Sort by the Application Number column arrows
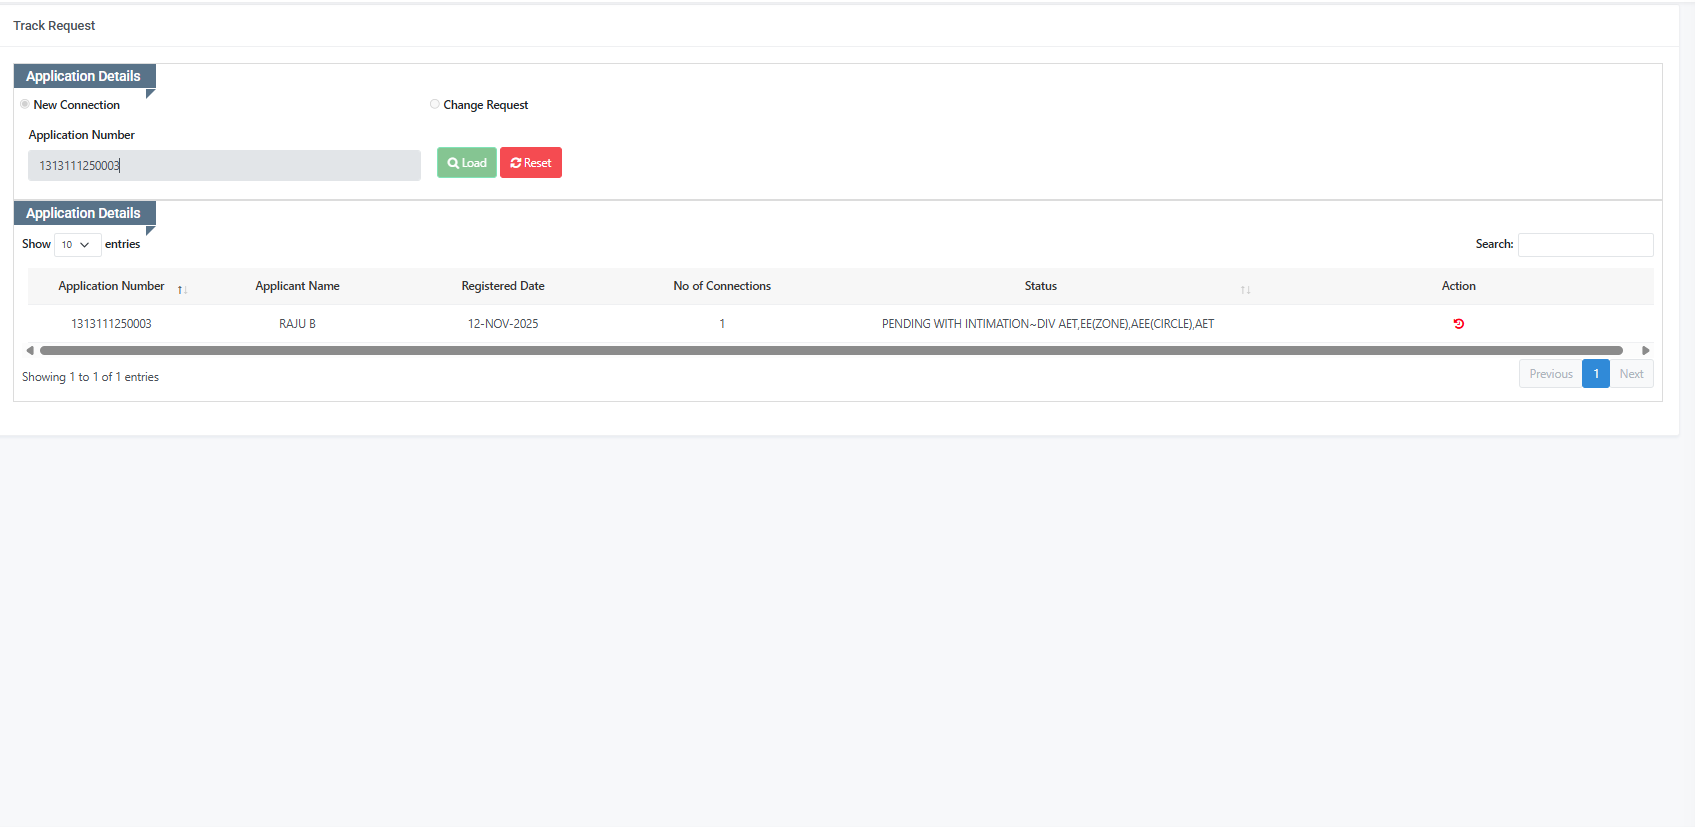This screenshot has height=827, width=1695. coord(182,290)
